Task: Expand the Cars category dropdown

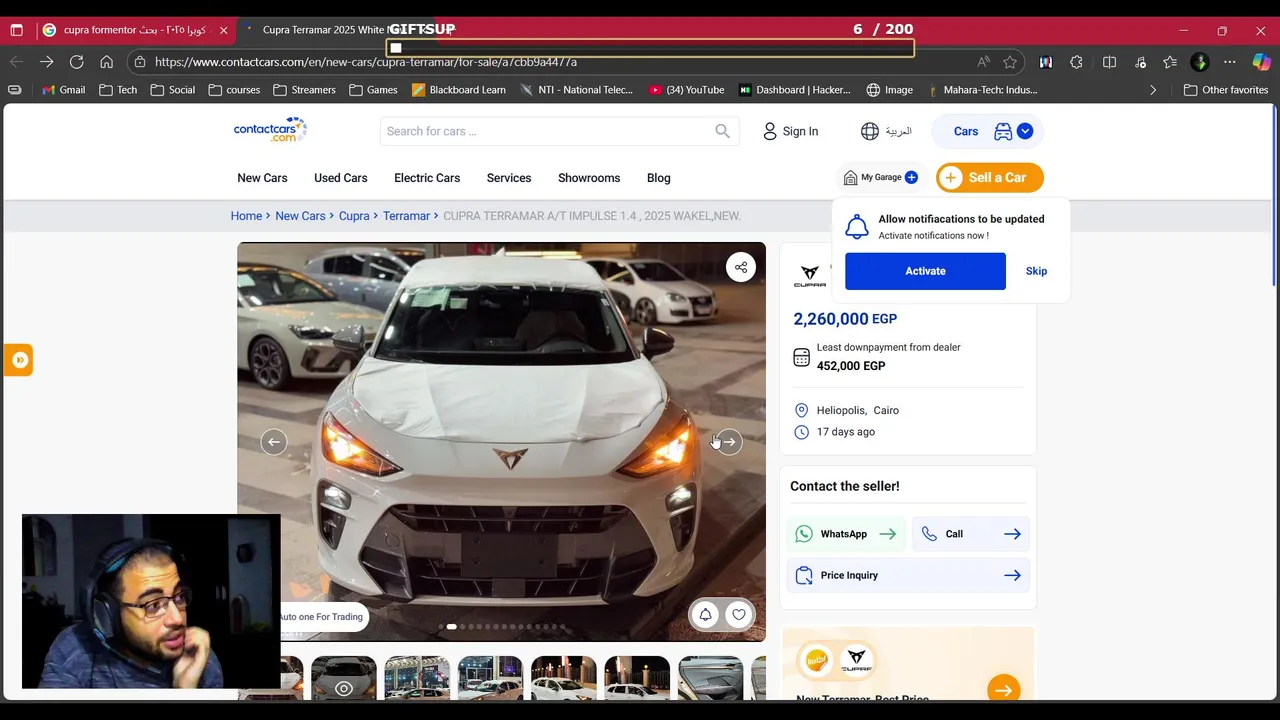Action: pos(1025,131)
